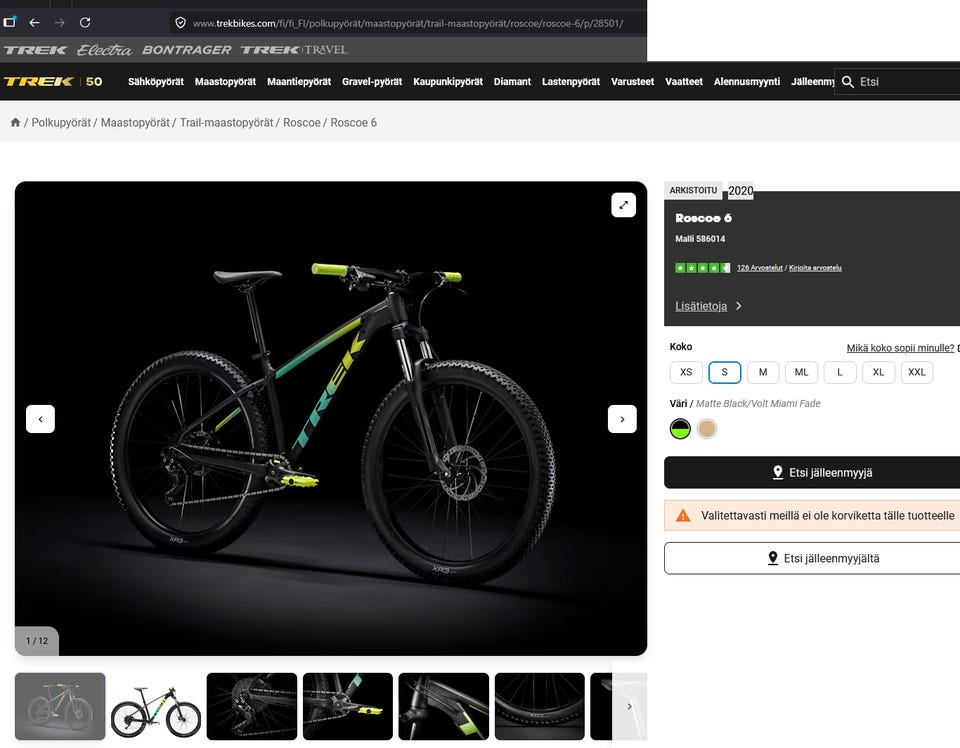Expand the bike image to fullscreen
This screenshot has width=960, height=748.
623,205
